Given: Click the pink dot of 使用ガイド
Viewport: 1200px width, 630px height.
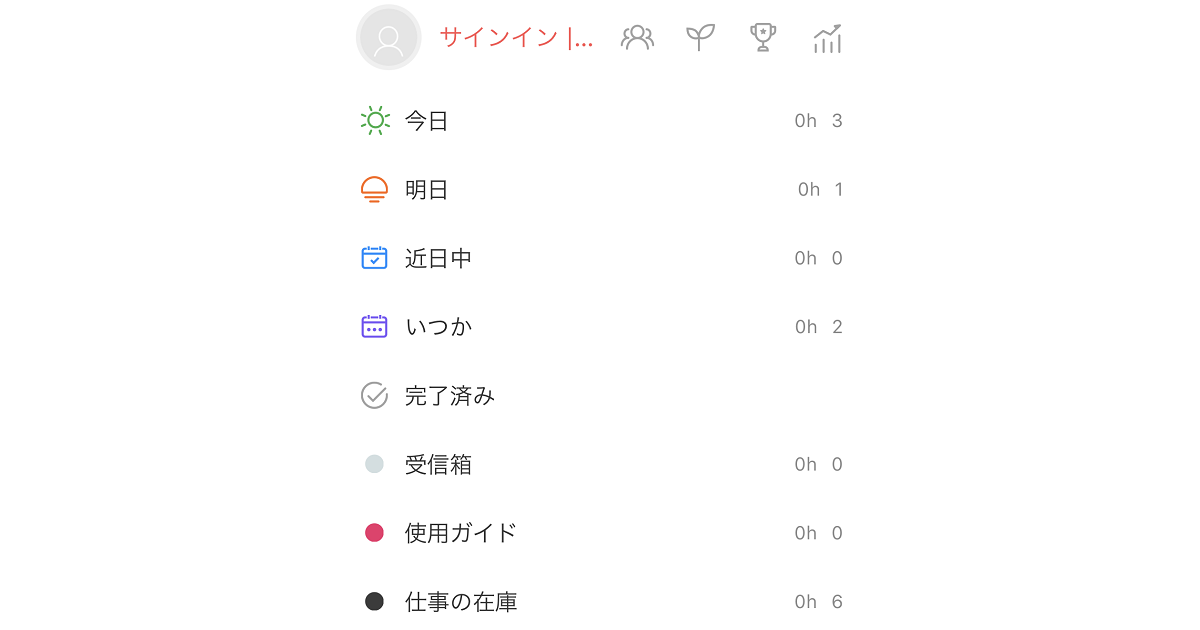Looking at the screenshot, I should click(x=374, y=533).
